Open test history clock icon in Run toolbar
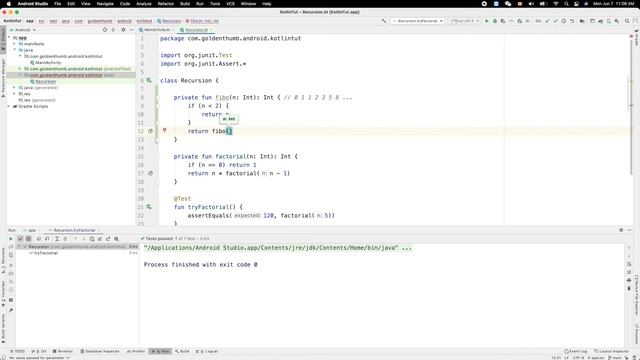Screen dimensions: 640x360 tap(92, 239)
